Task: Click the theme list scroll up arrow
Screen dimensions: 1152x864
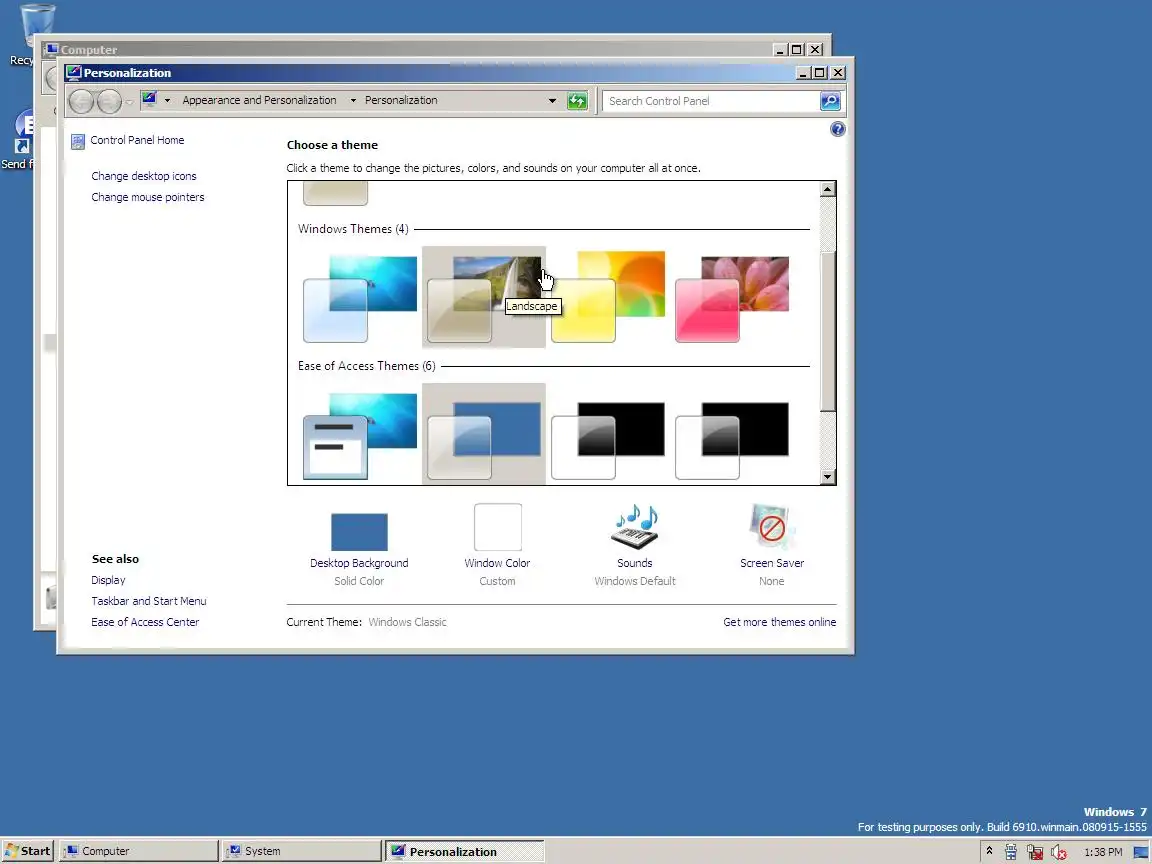Action: click(x=827, y=190)
